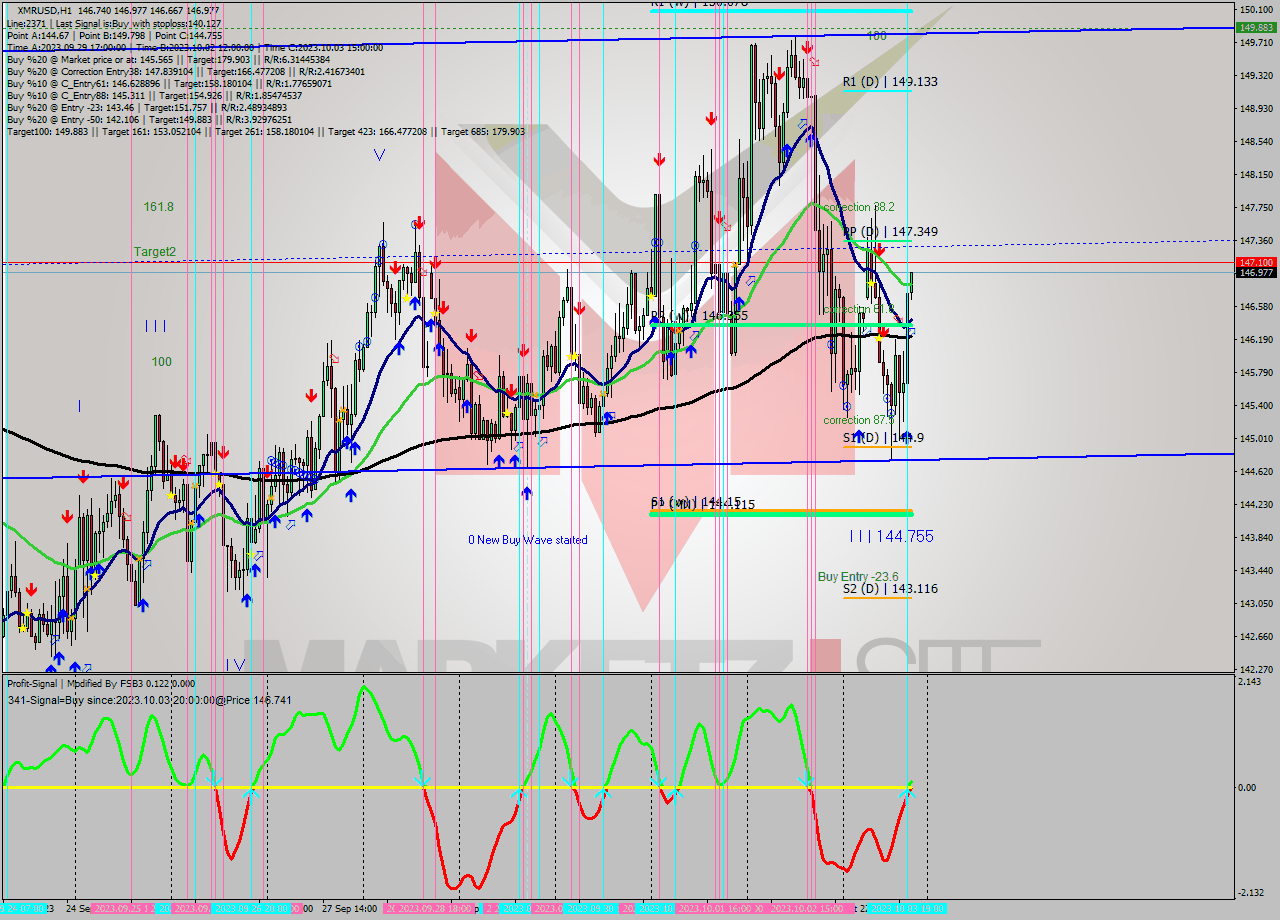Select the '| | | 144.755' wave label
The image size is (1280, 920).
pos(891,536)
